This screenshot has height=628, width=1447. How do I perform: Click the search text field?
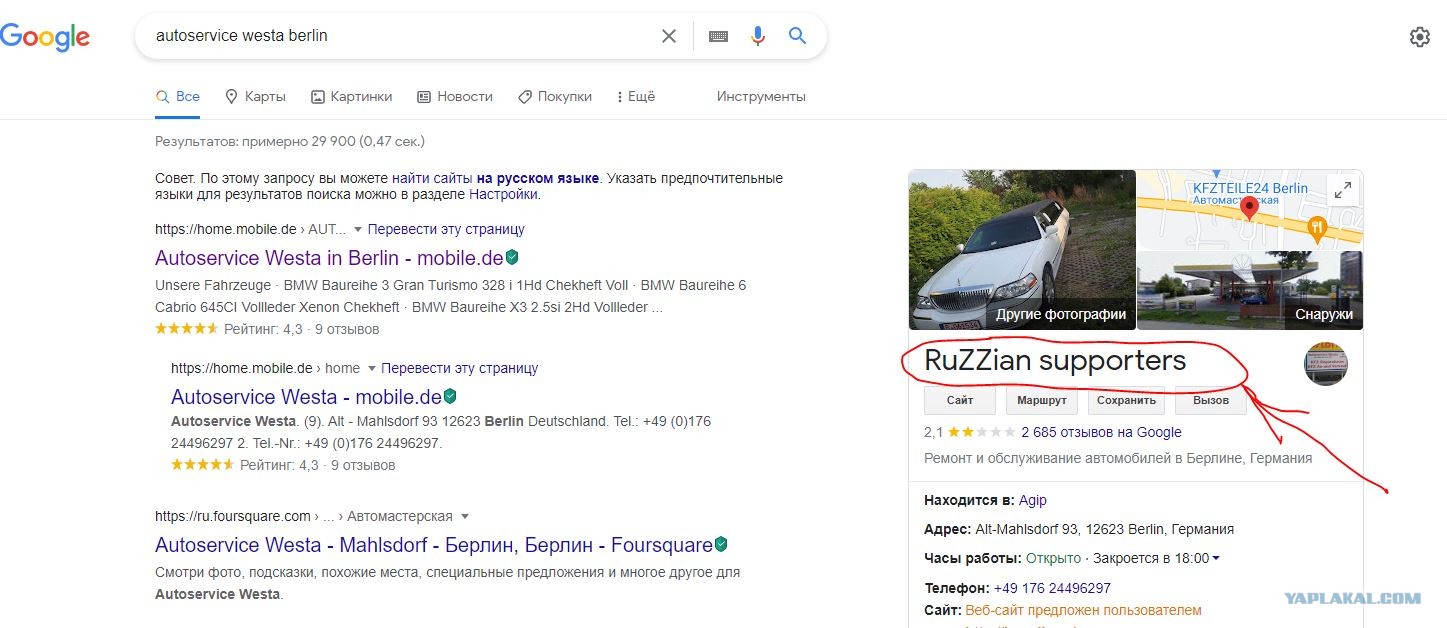pyautogui.click(x=400, y=36)
